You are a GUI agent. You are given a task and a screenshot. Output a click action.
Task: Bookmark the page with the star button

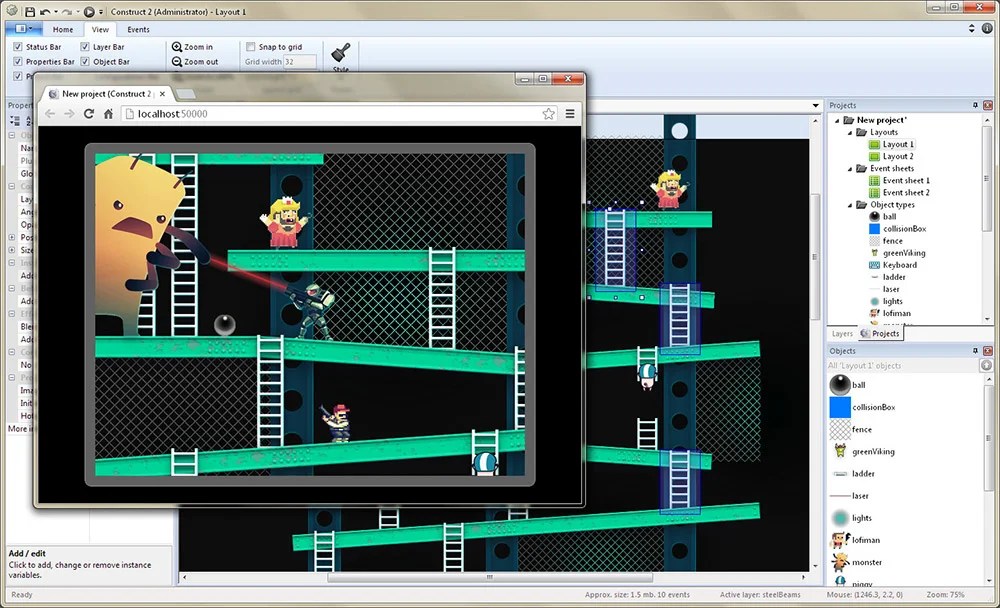(x=549, y=113)
